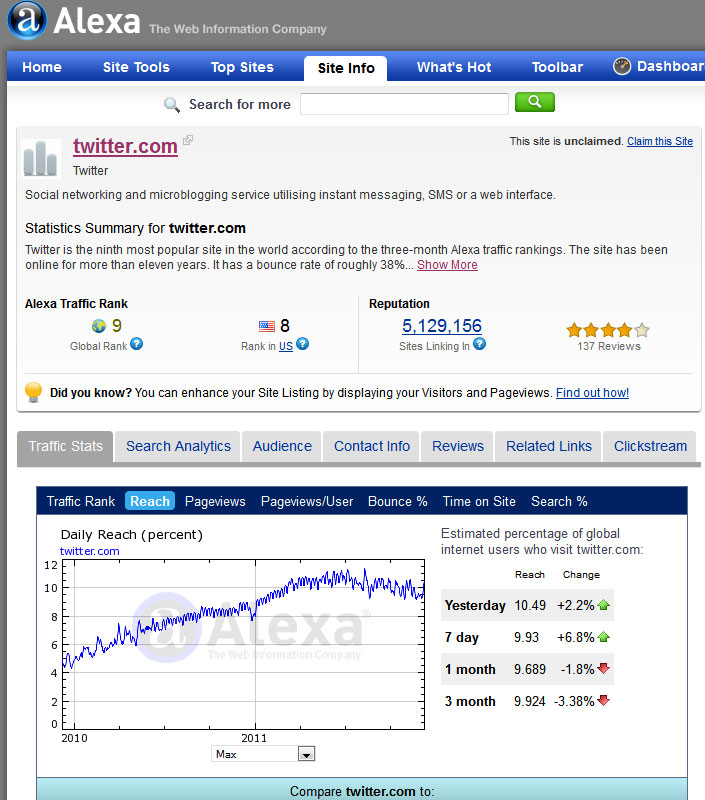Show the Pageviews/User chart

[x=307, y=502]
